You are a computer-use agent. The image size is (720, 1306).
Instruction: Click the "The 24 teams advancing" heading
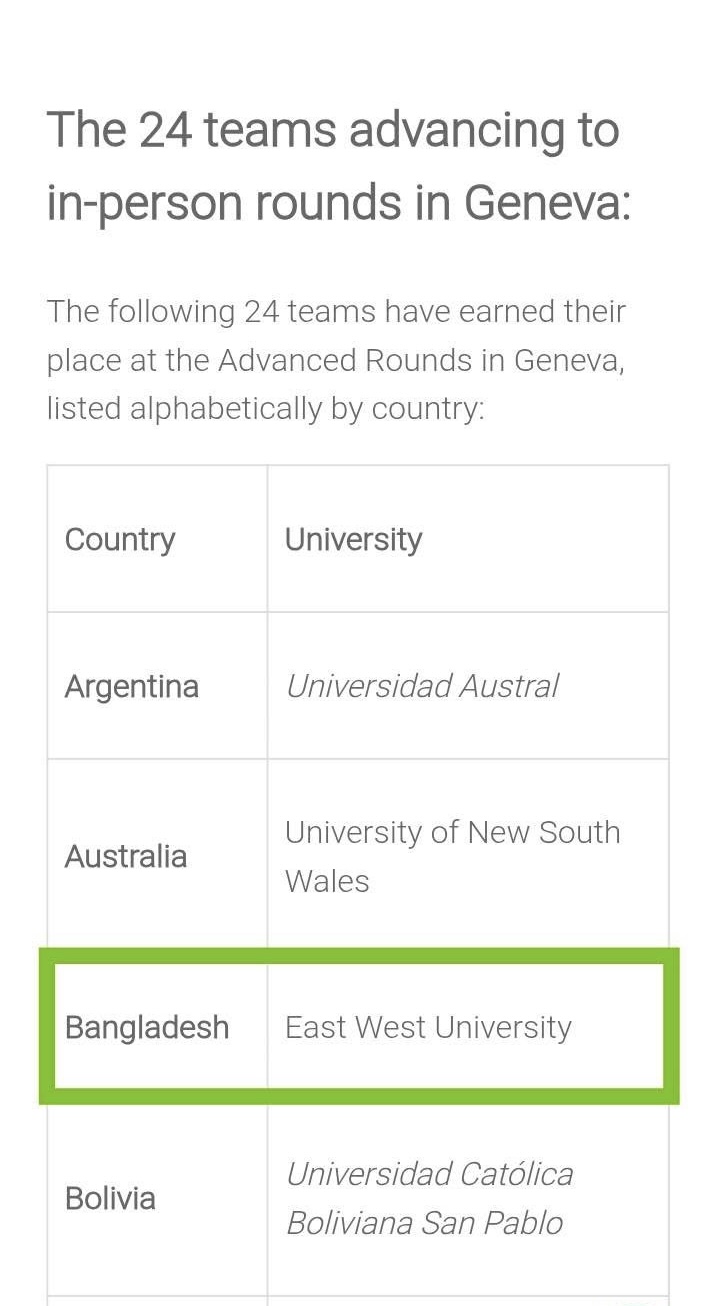(x=338, y=166)
